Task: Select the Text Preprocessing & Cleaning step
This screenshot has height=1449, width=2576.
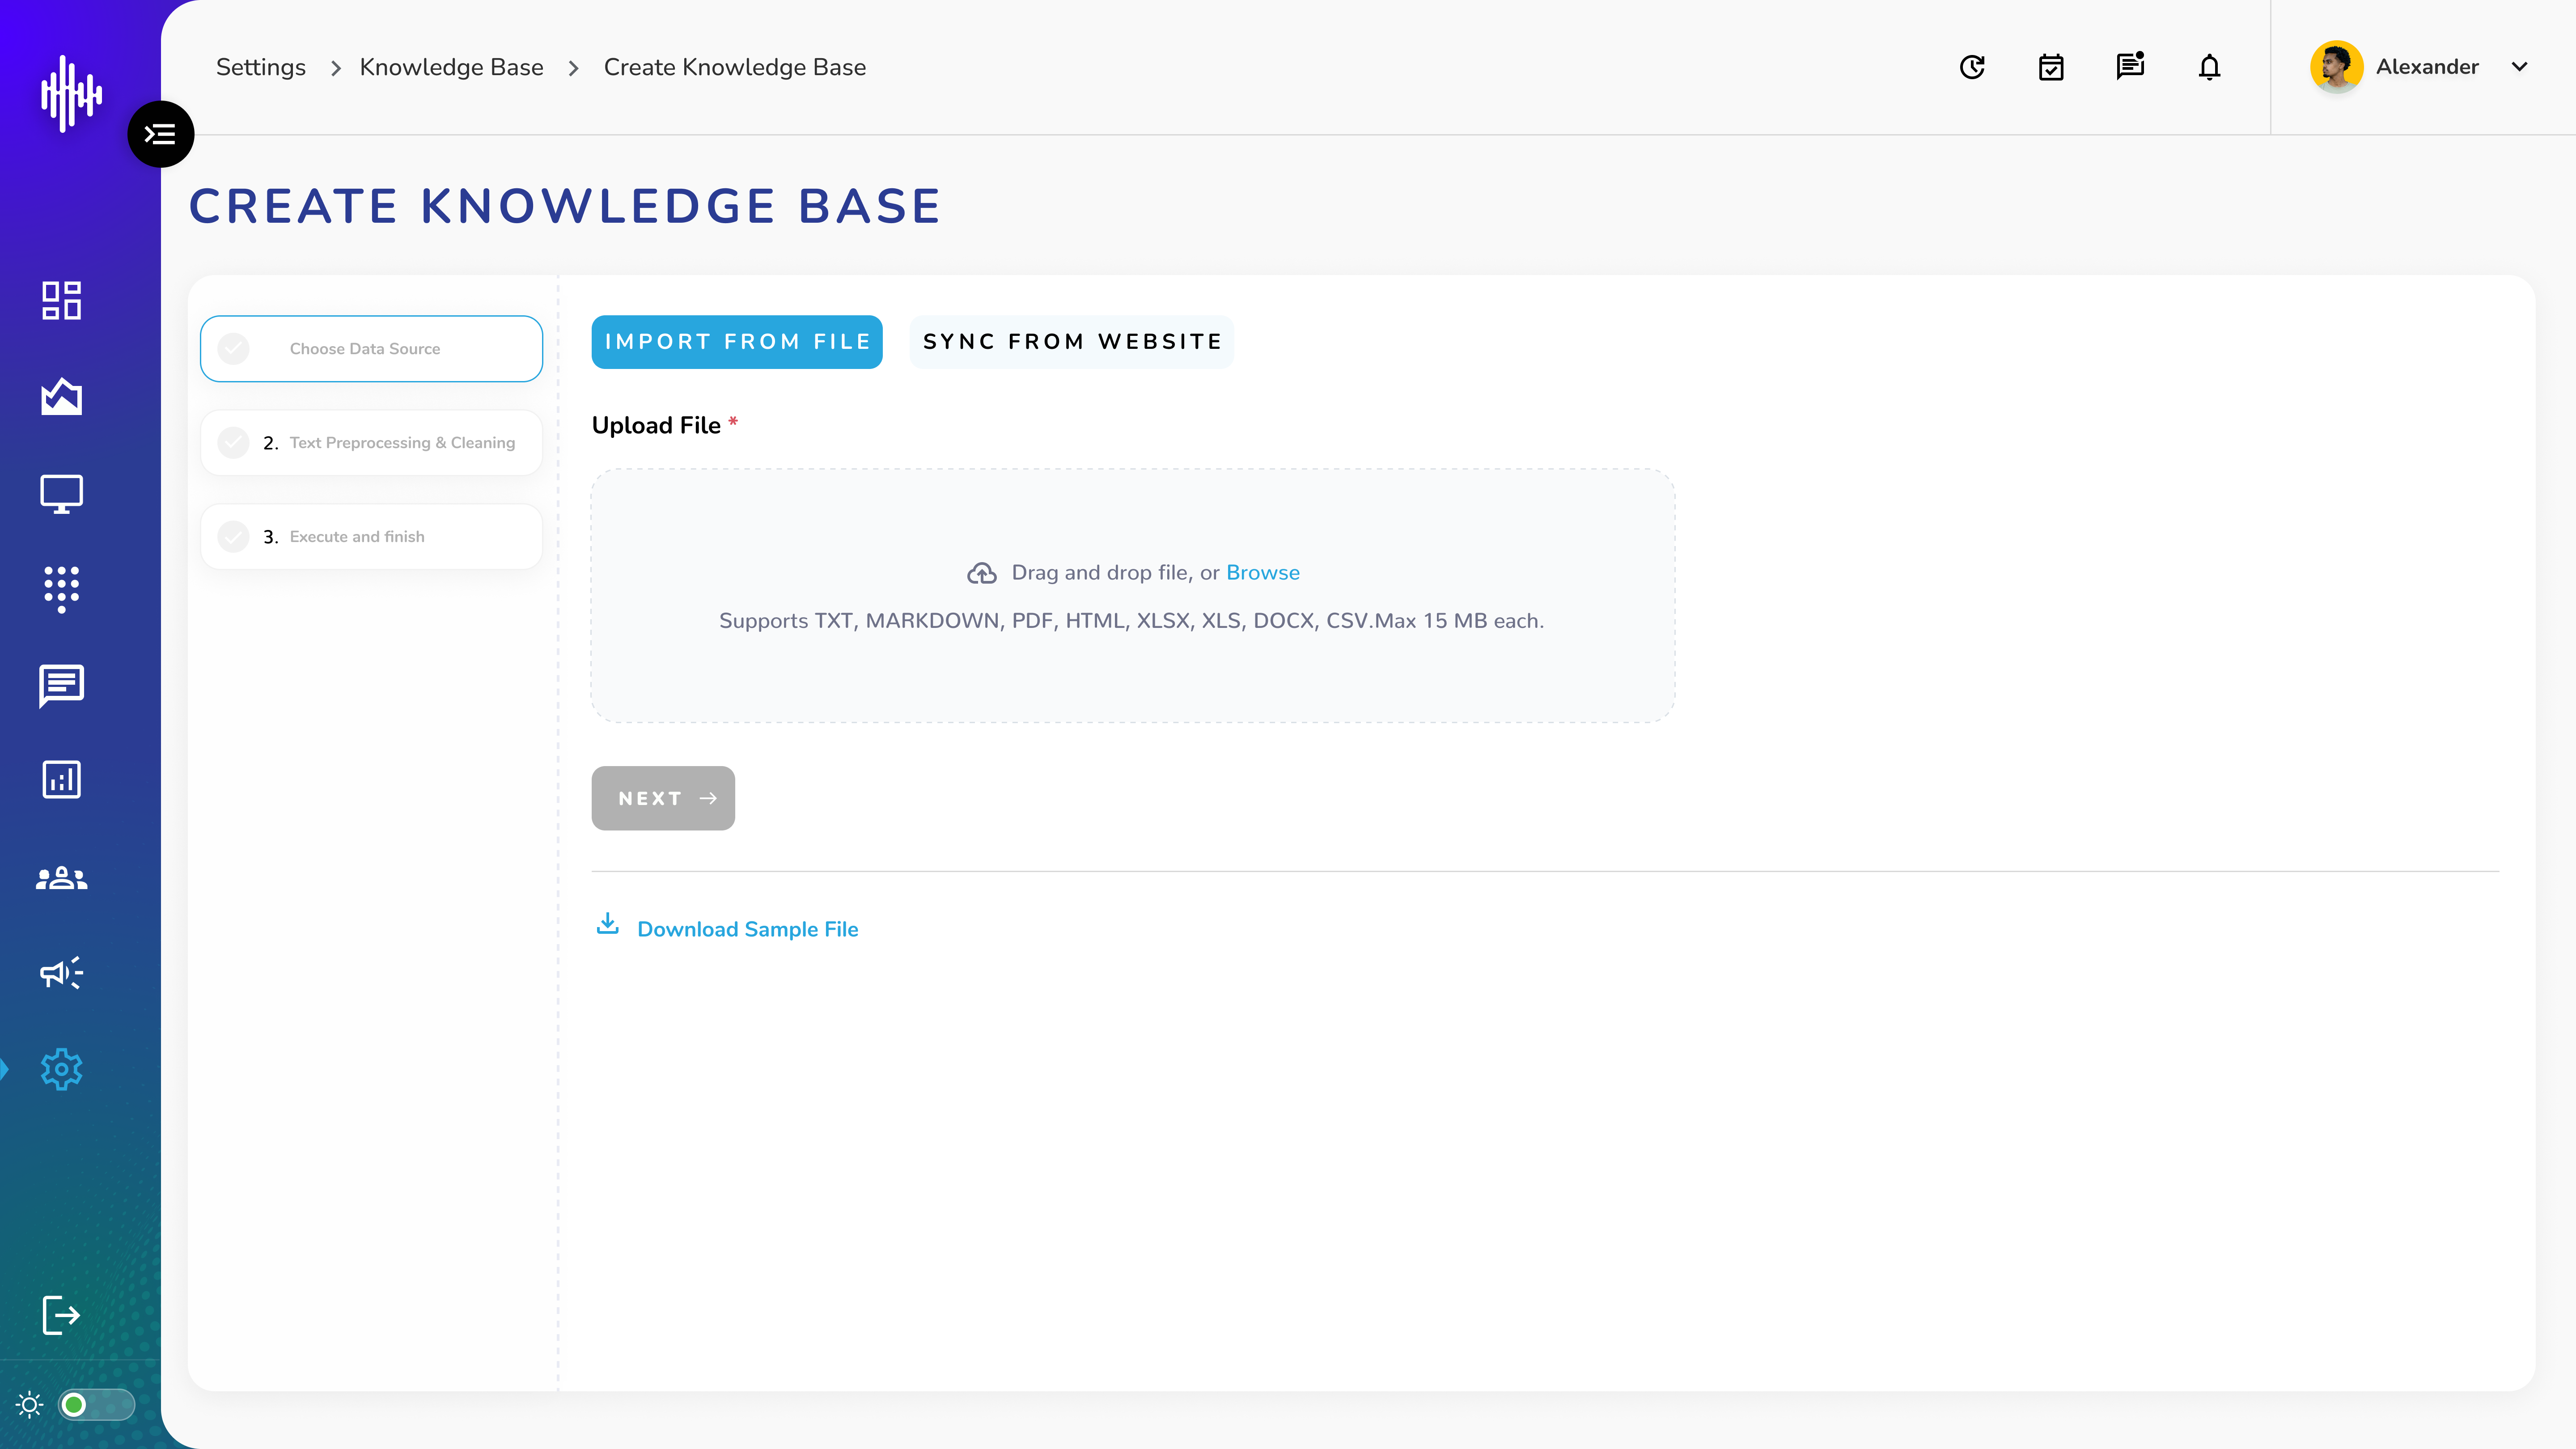Action: [x=371, y=443]
